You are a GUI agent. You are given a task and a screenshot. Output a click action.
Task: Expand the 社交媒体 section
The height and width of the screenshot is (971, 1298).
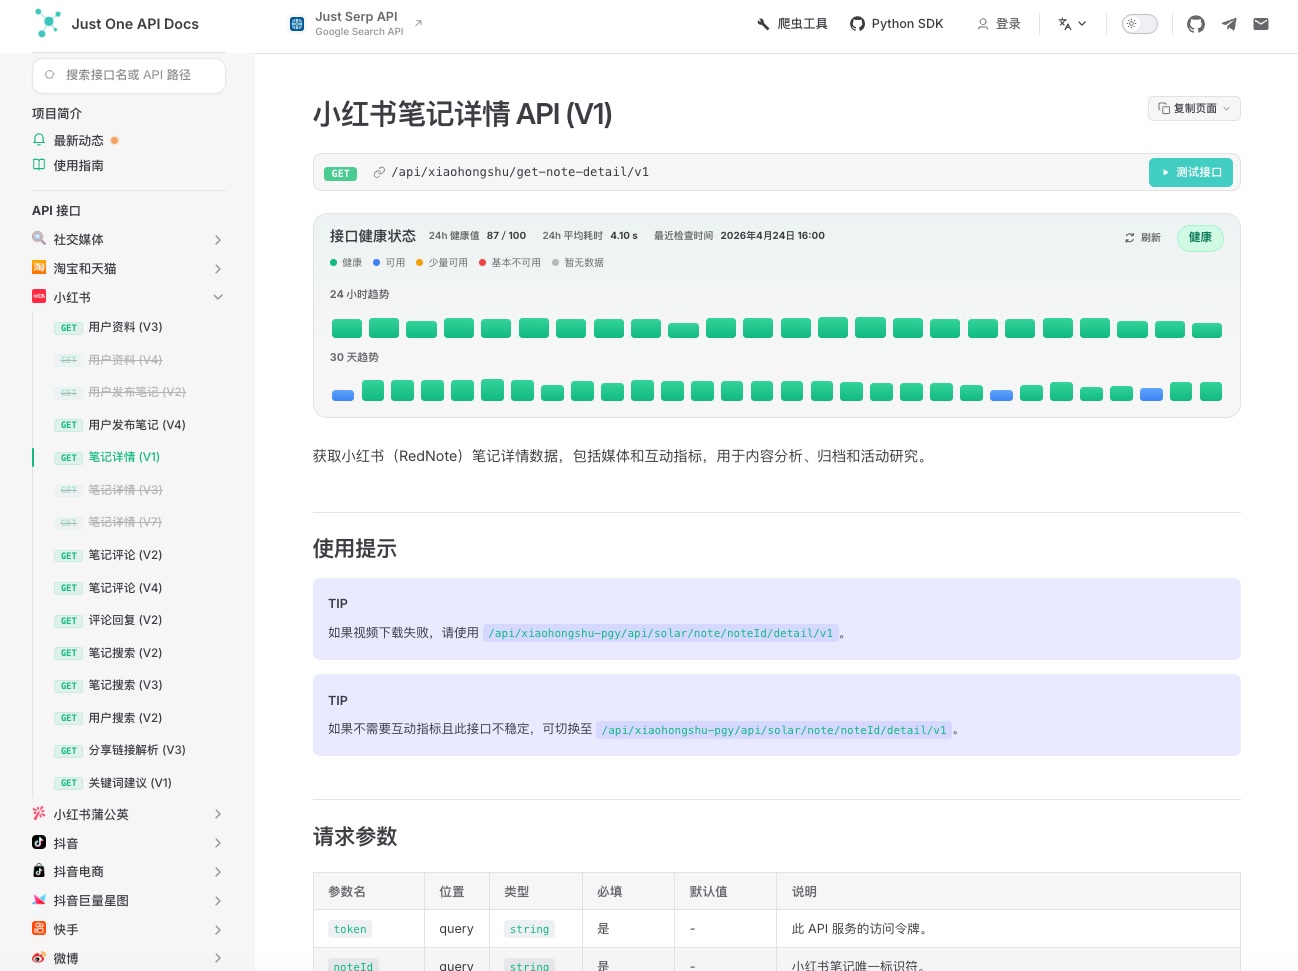click(x=218, y=240)
